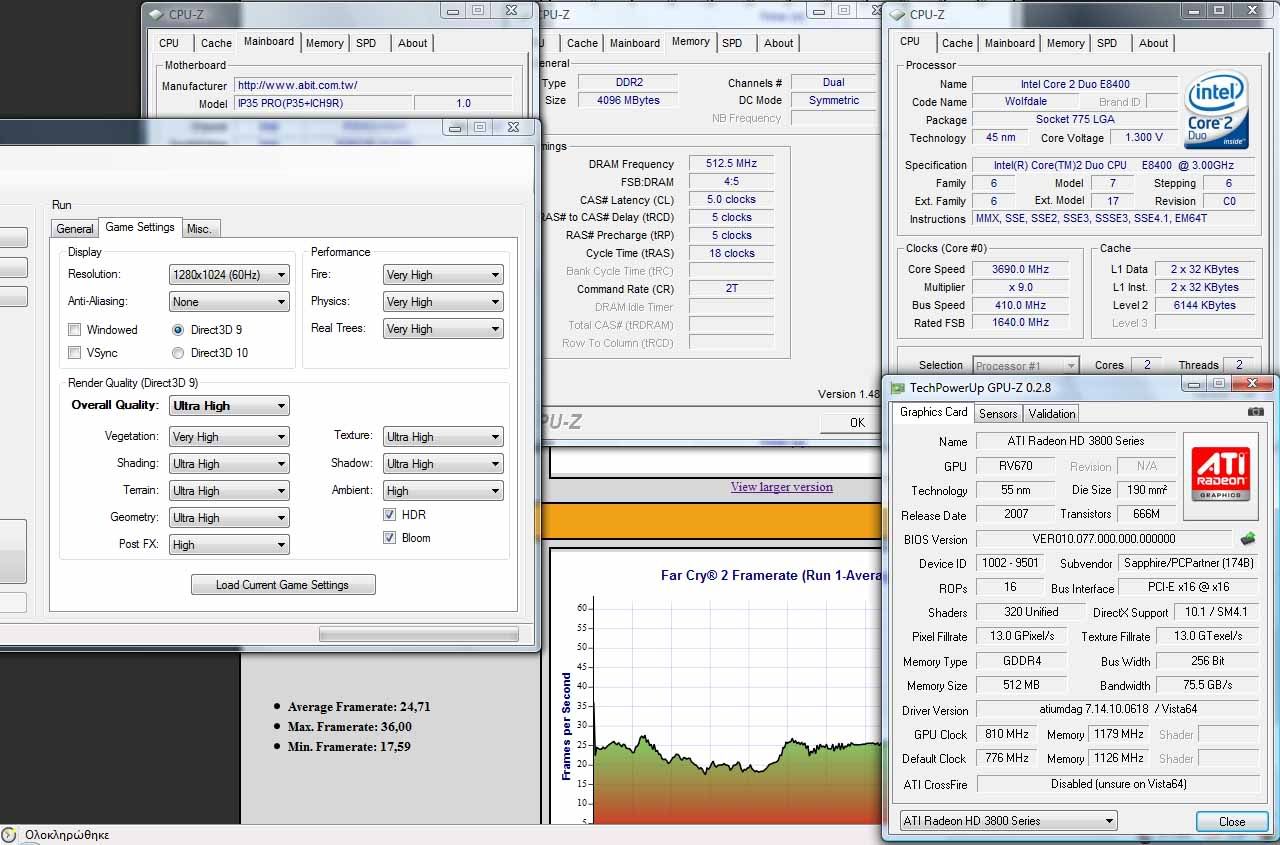Click the Average Framerate: 24,71 text
Image resolution: width=1280 pixels, height=845 pixels.
[x=359, y=707]
